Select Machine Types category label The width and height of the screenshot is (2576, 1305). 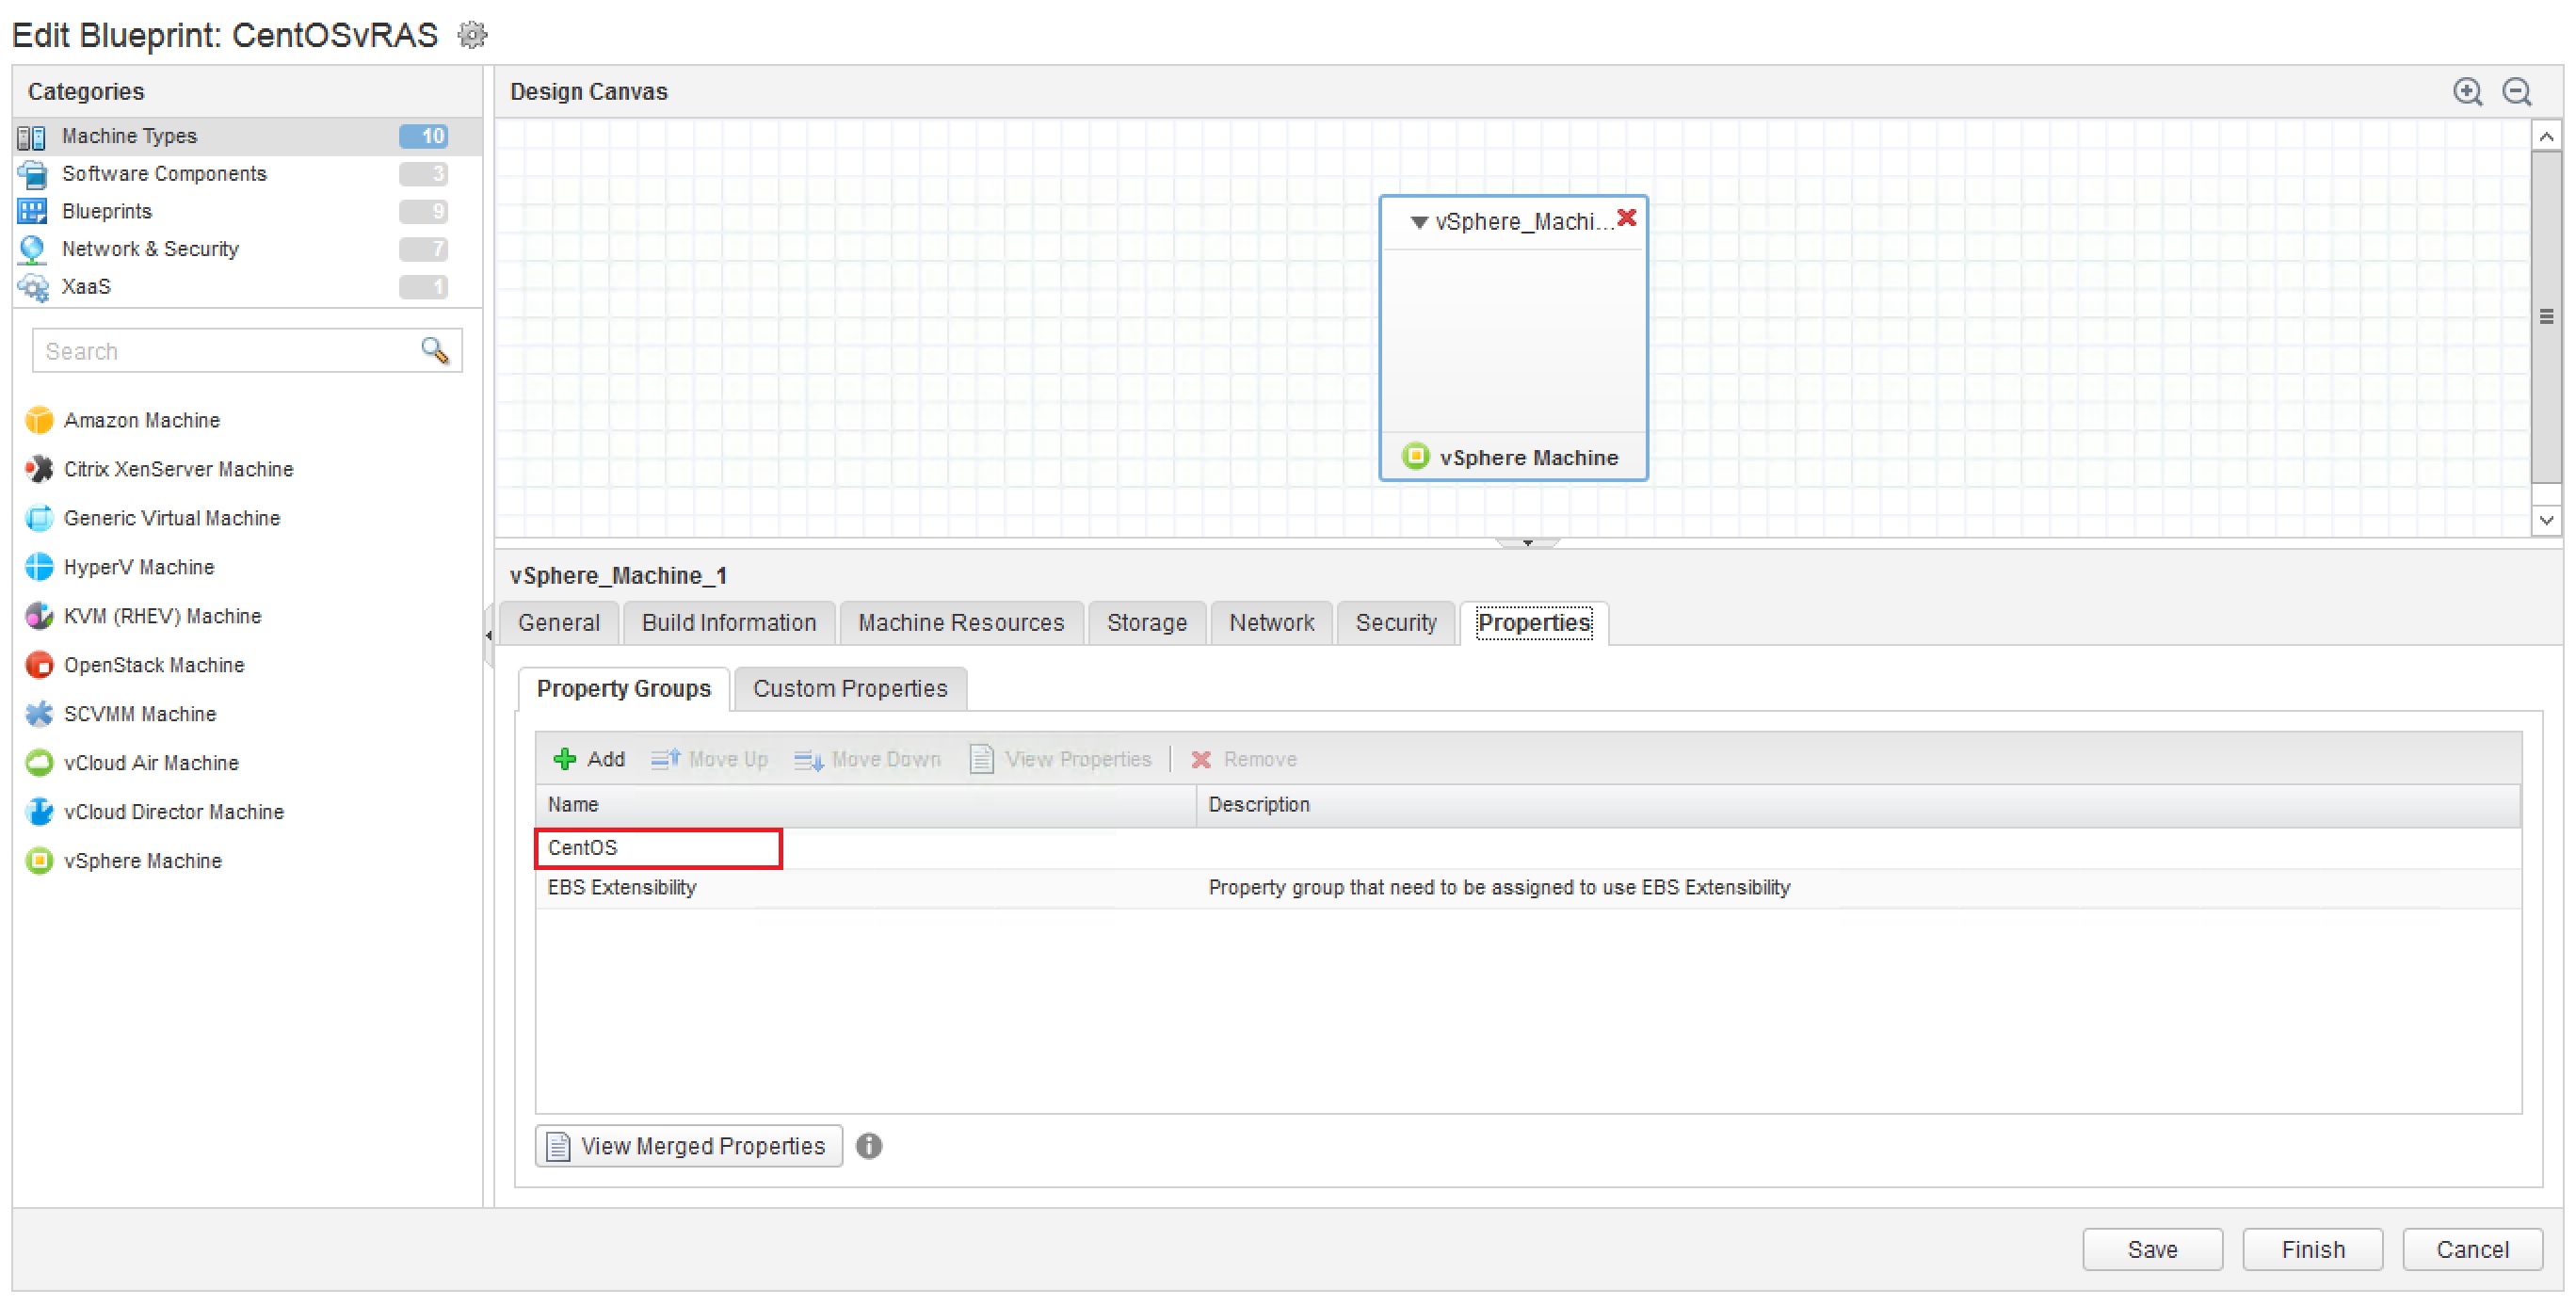[x=129, y=136]
